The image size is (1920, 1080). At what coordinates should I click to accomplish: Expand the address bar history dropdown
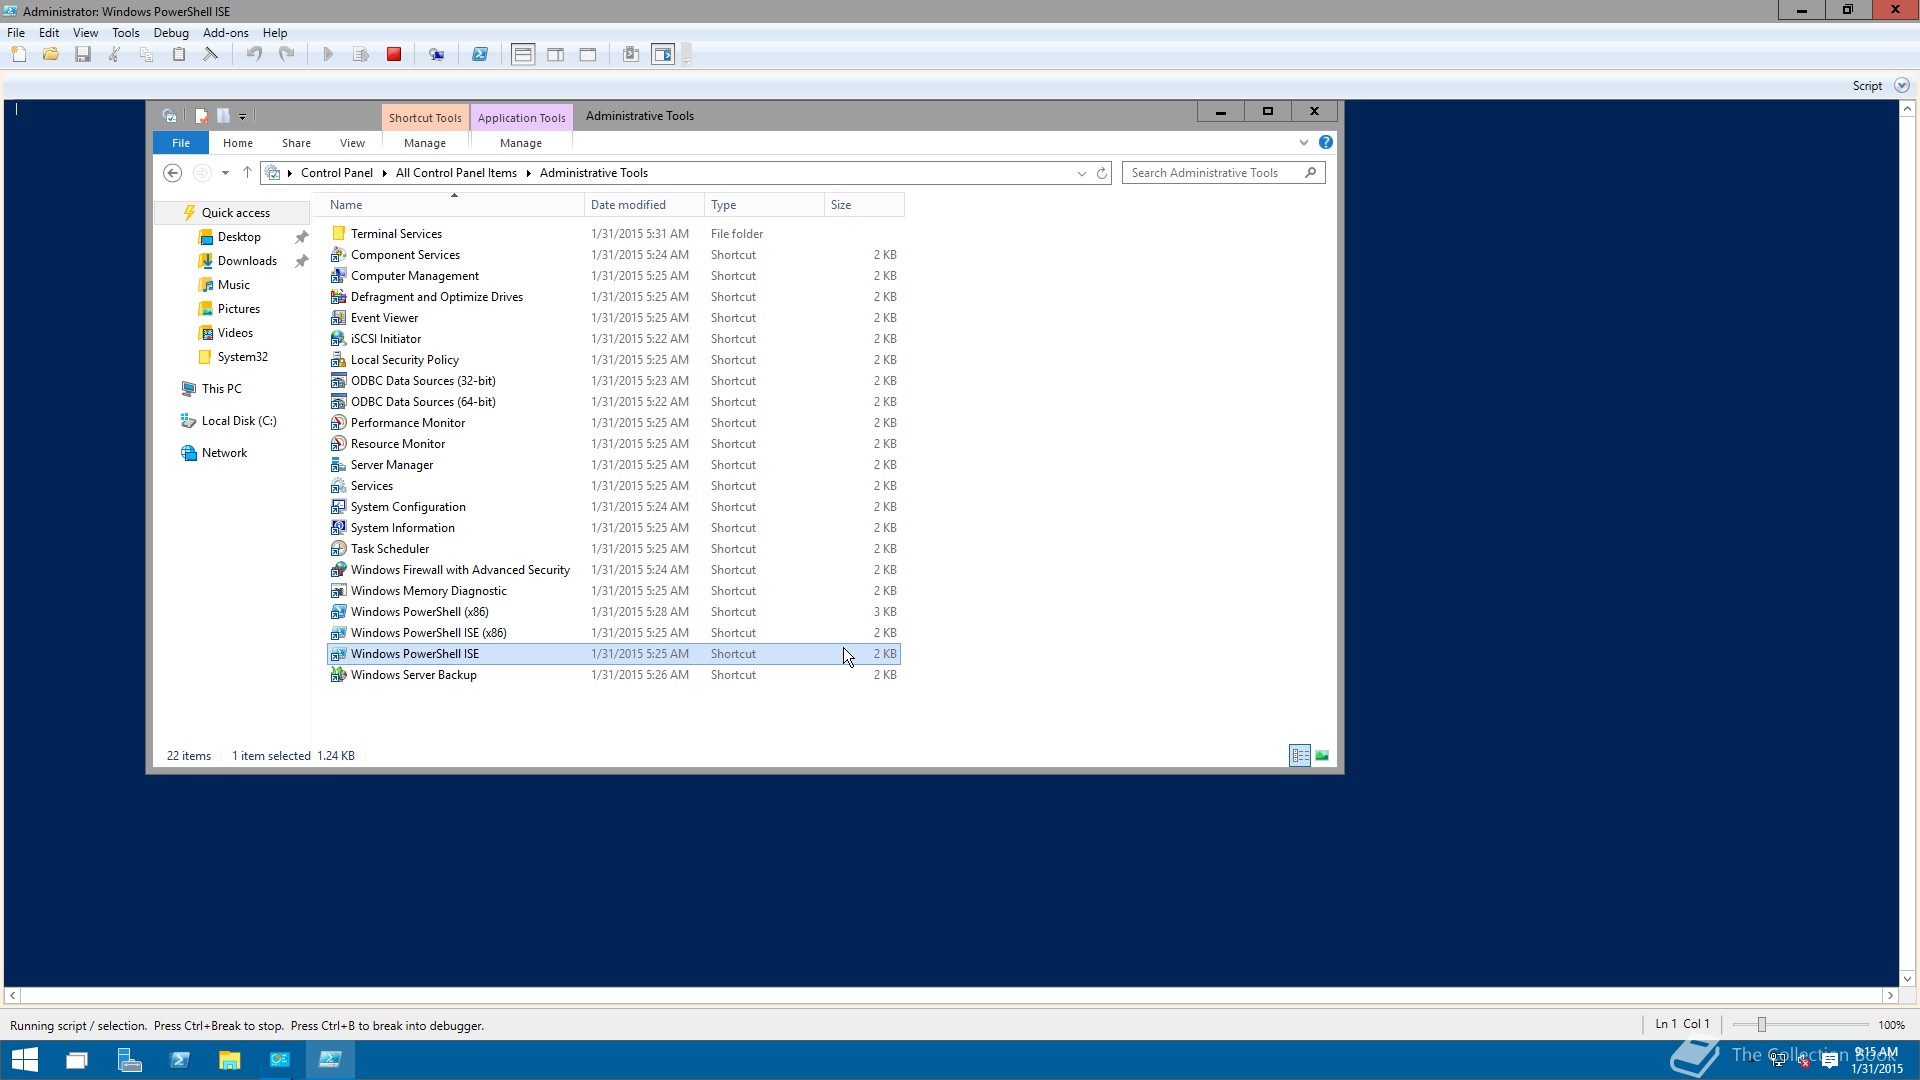coord(1081,173)
